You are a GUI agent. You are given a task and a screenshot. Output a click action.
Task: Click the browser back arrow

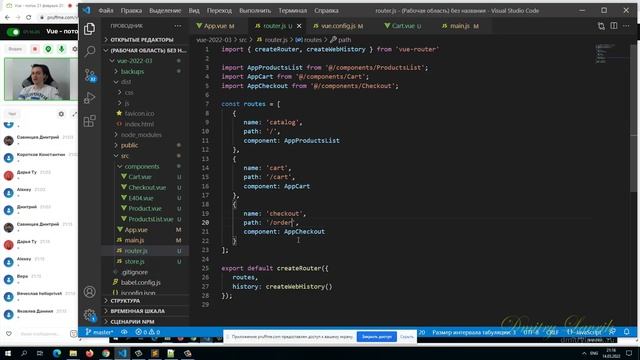pyautogui.click(x=7, y=17)
